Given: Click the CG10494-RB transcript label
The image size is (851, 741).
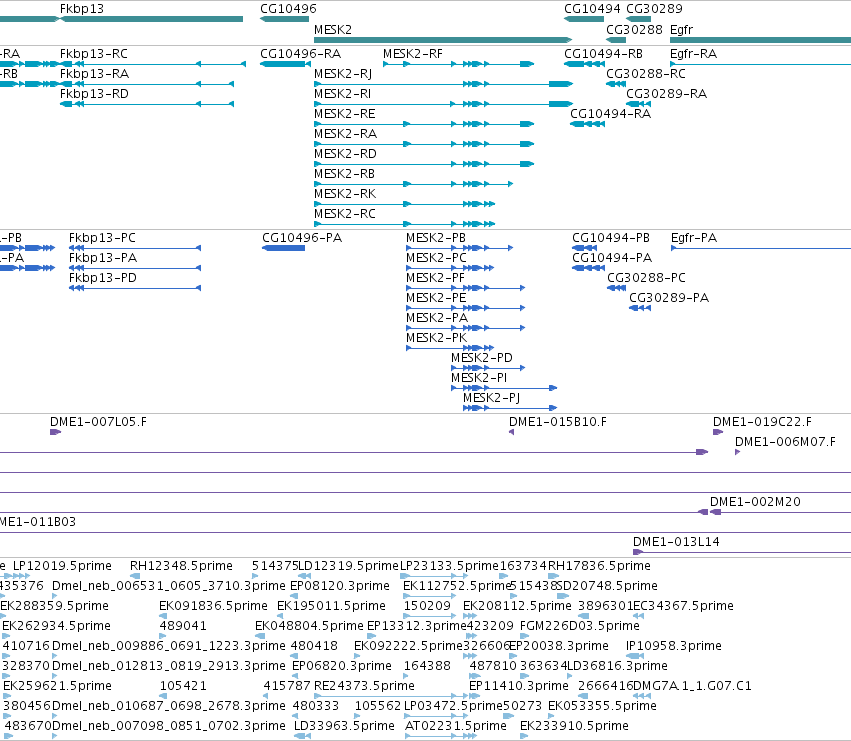Looking at the screenshot, I should pos(604,54).
